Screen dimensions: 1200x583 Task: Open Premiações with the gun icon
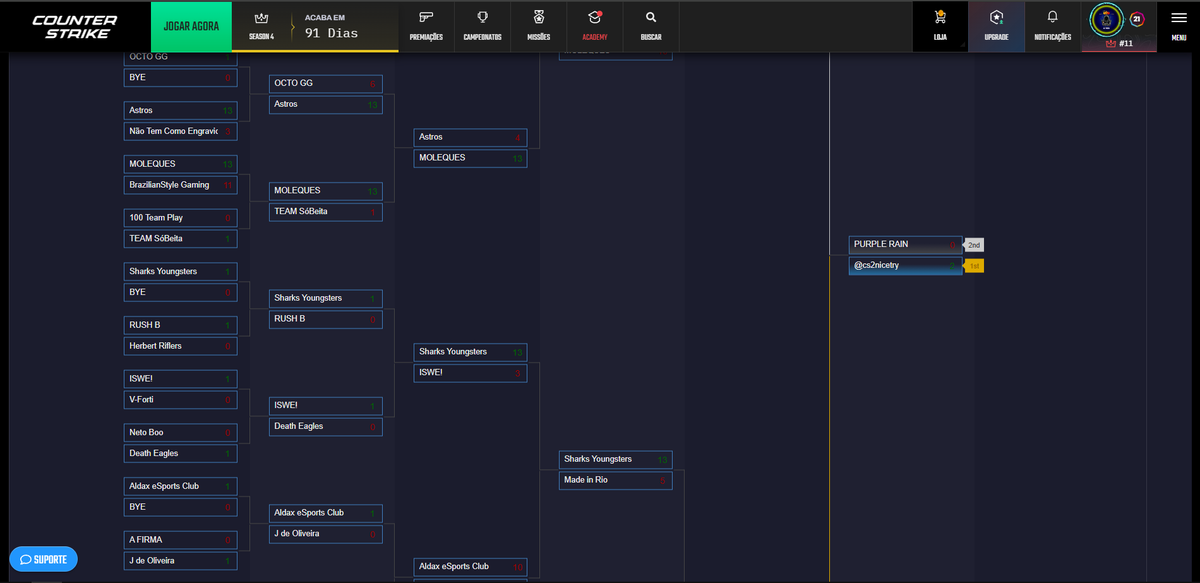point(426,26)
